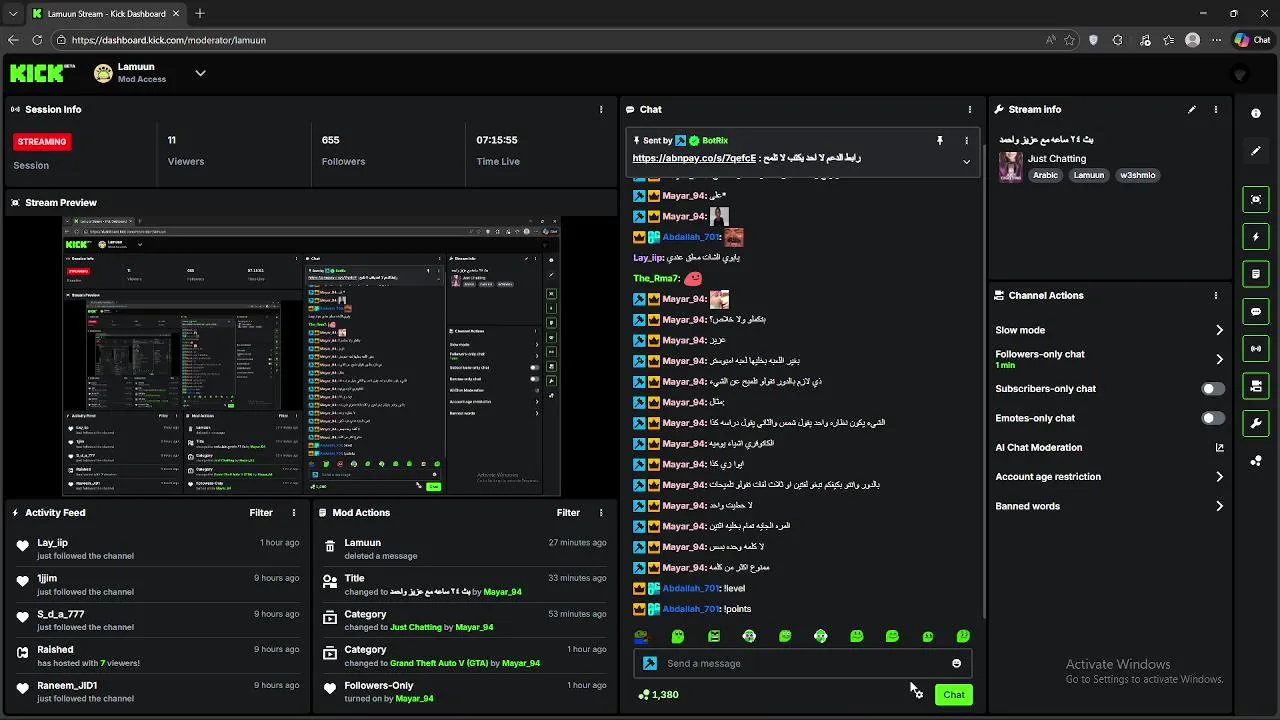
Task: Select Lay_iip followed entry in Activity Feed
Action: tap(158, 549)
